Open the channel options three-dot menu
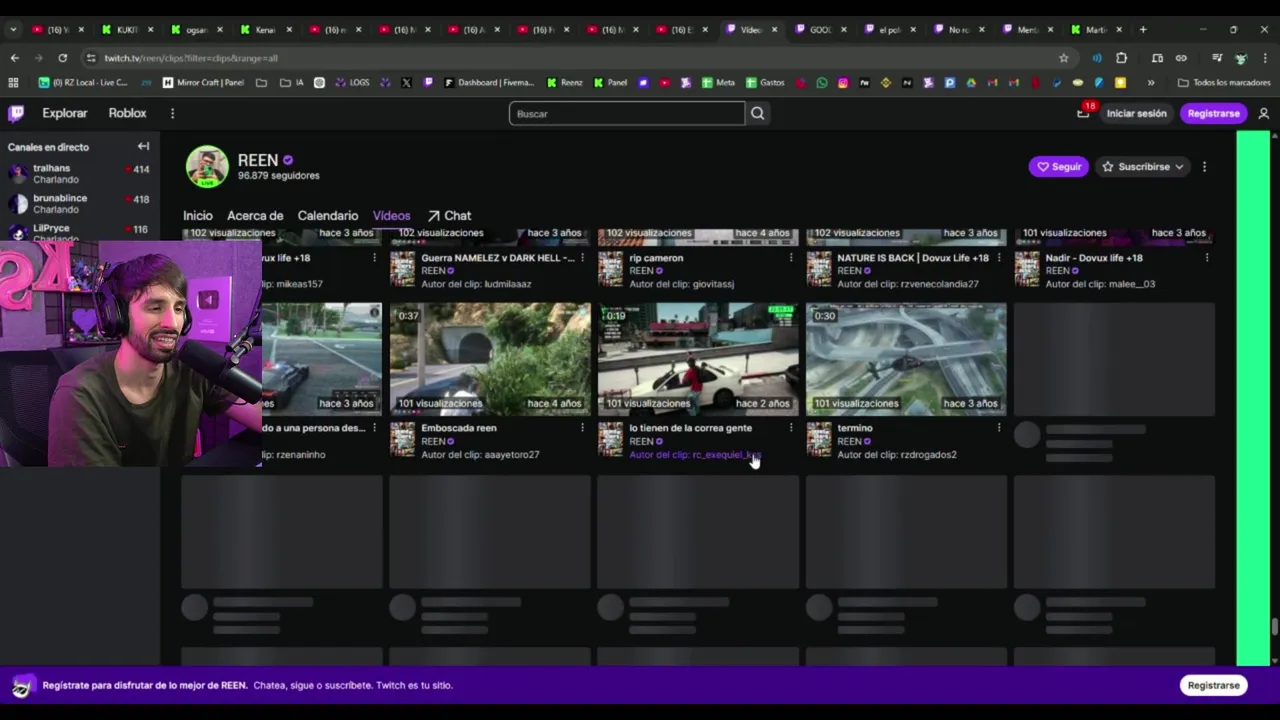Screen dimensions: 1280x720 1204,166
